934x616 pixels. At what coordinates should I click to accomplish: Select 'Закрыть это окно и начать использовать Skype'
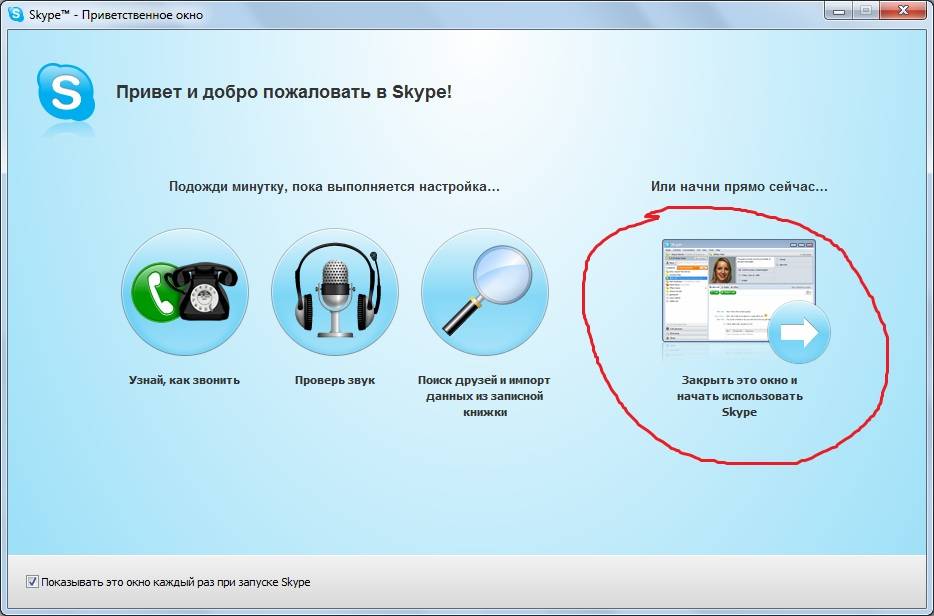tap(739, 396)
